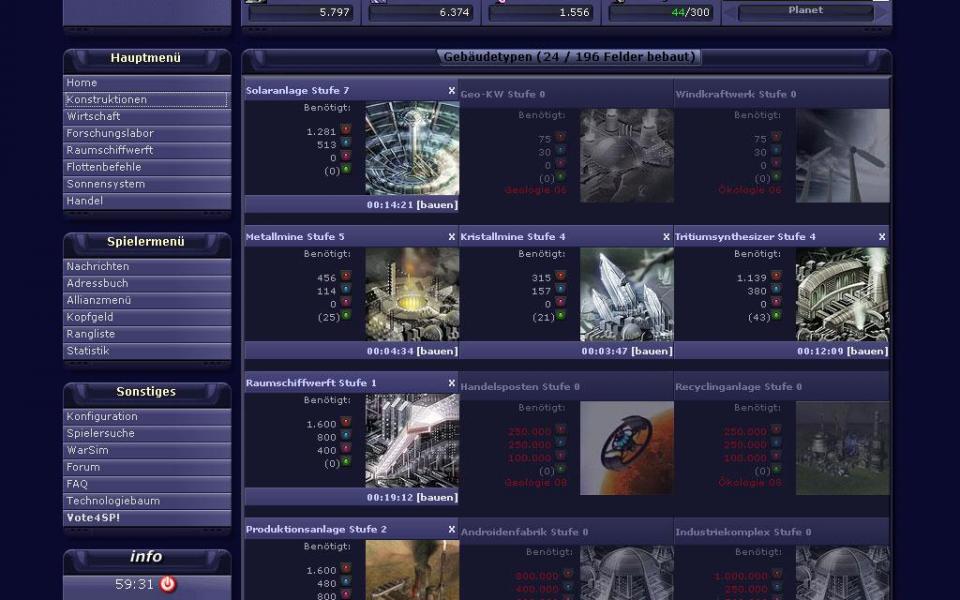Click the resource icon next to 1.281 in Solaranlage

[x=346, y=130]
